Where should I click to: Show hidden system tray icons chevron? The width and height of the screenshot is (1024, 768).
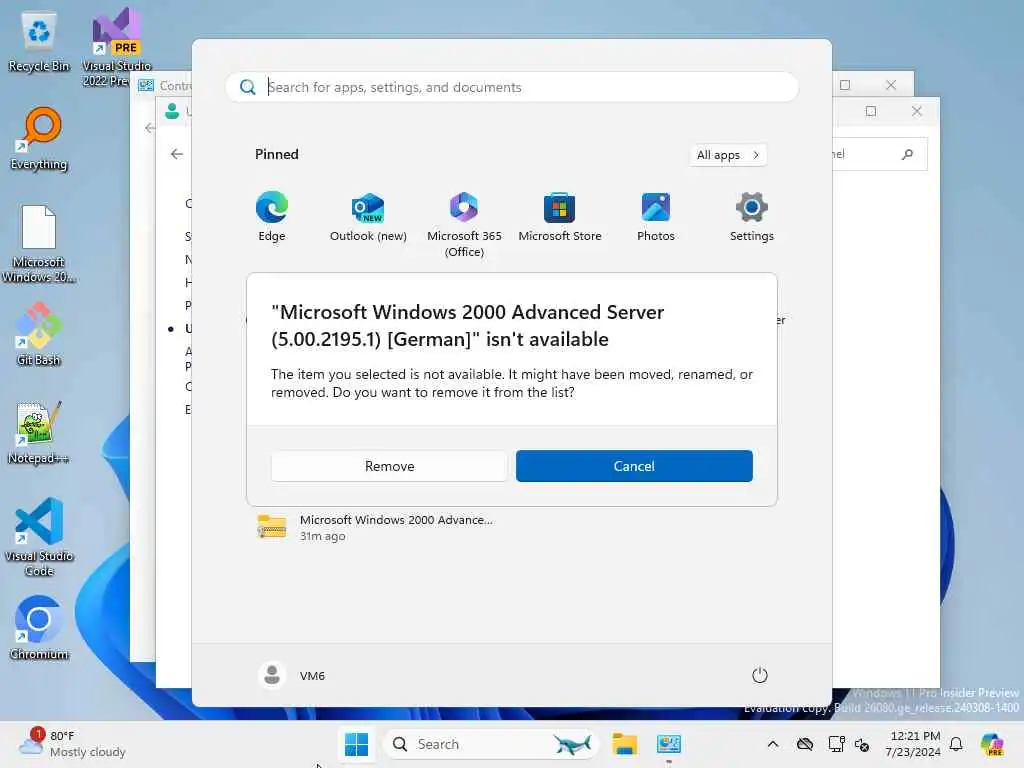click(x=773, y=744)
